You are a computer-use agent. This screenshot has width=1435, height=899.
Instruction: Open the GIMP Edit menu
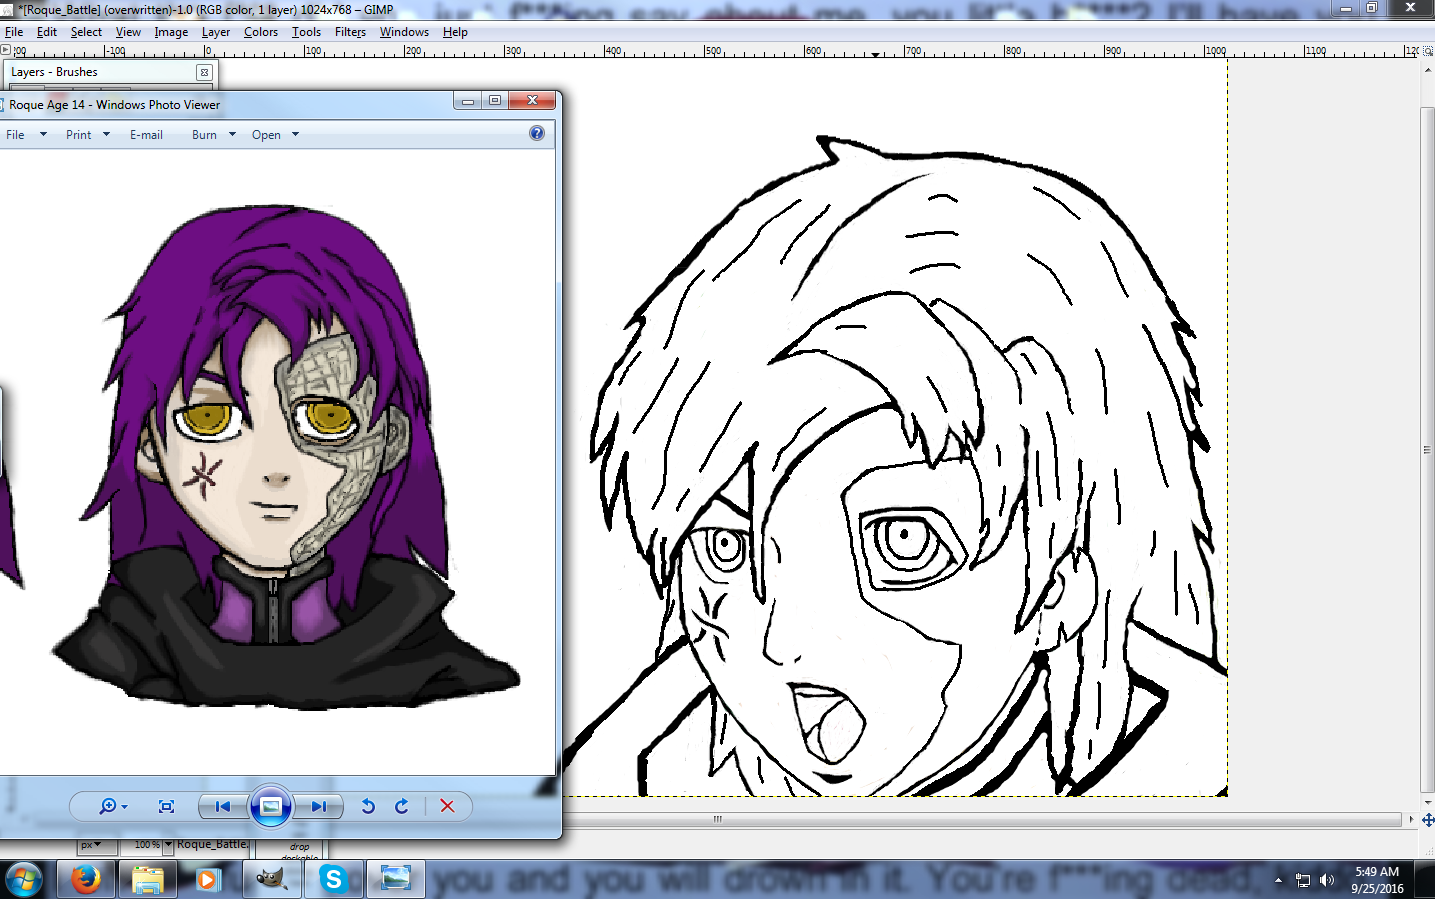pyautogui.click(x=47, y=32)
